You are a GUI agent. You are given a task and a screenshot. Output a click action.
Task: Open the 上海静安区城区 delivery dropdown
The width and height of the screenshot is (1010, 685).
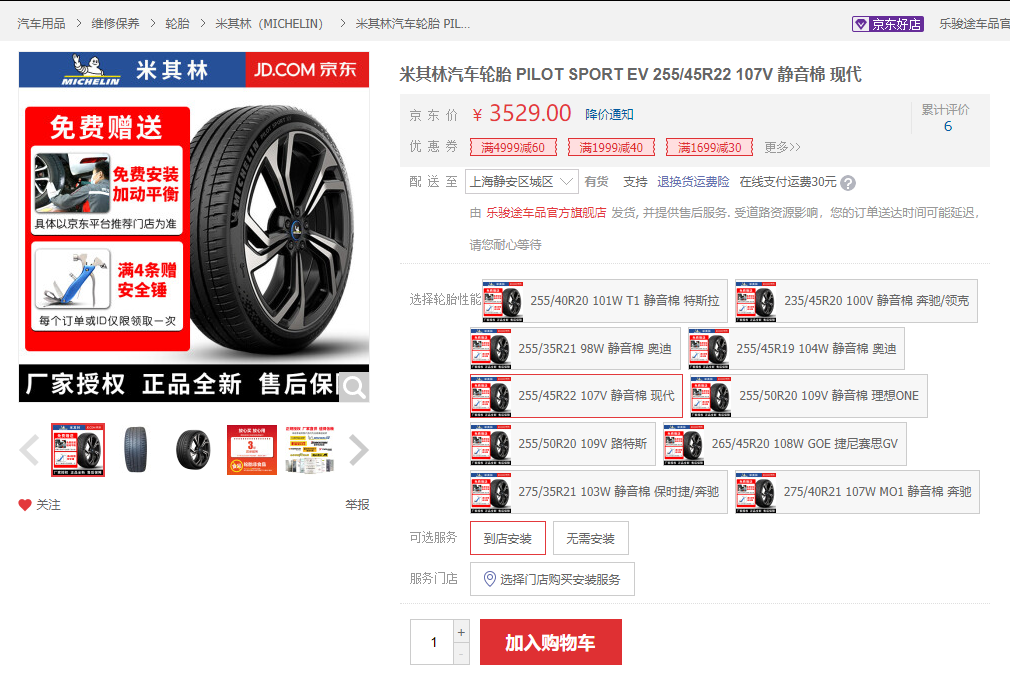(x=522, y=182)
